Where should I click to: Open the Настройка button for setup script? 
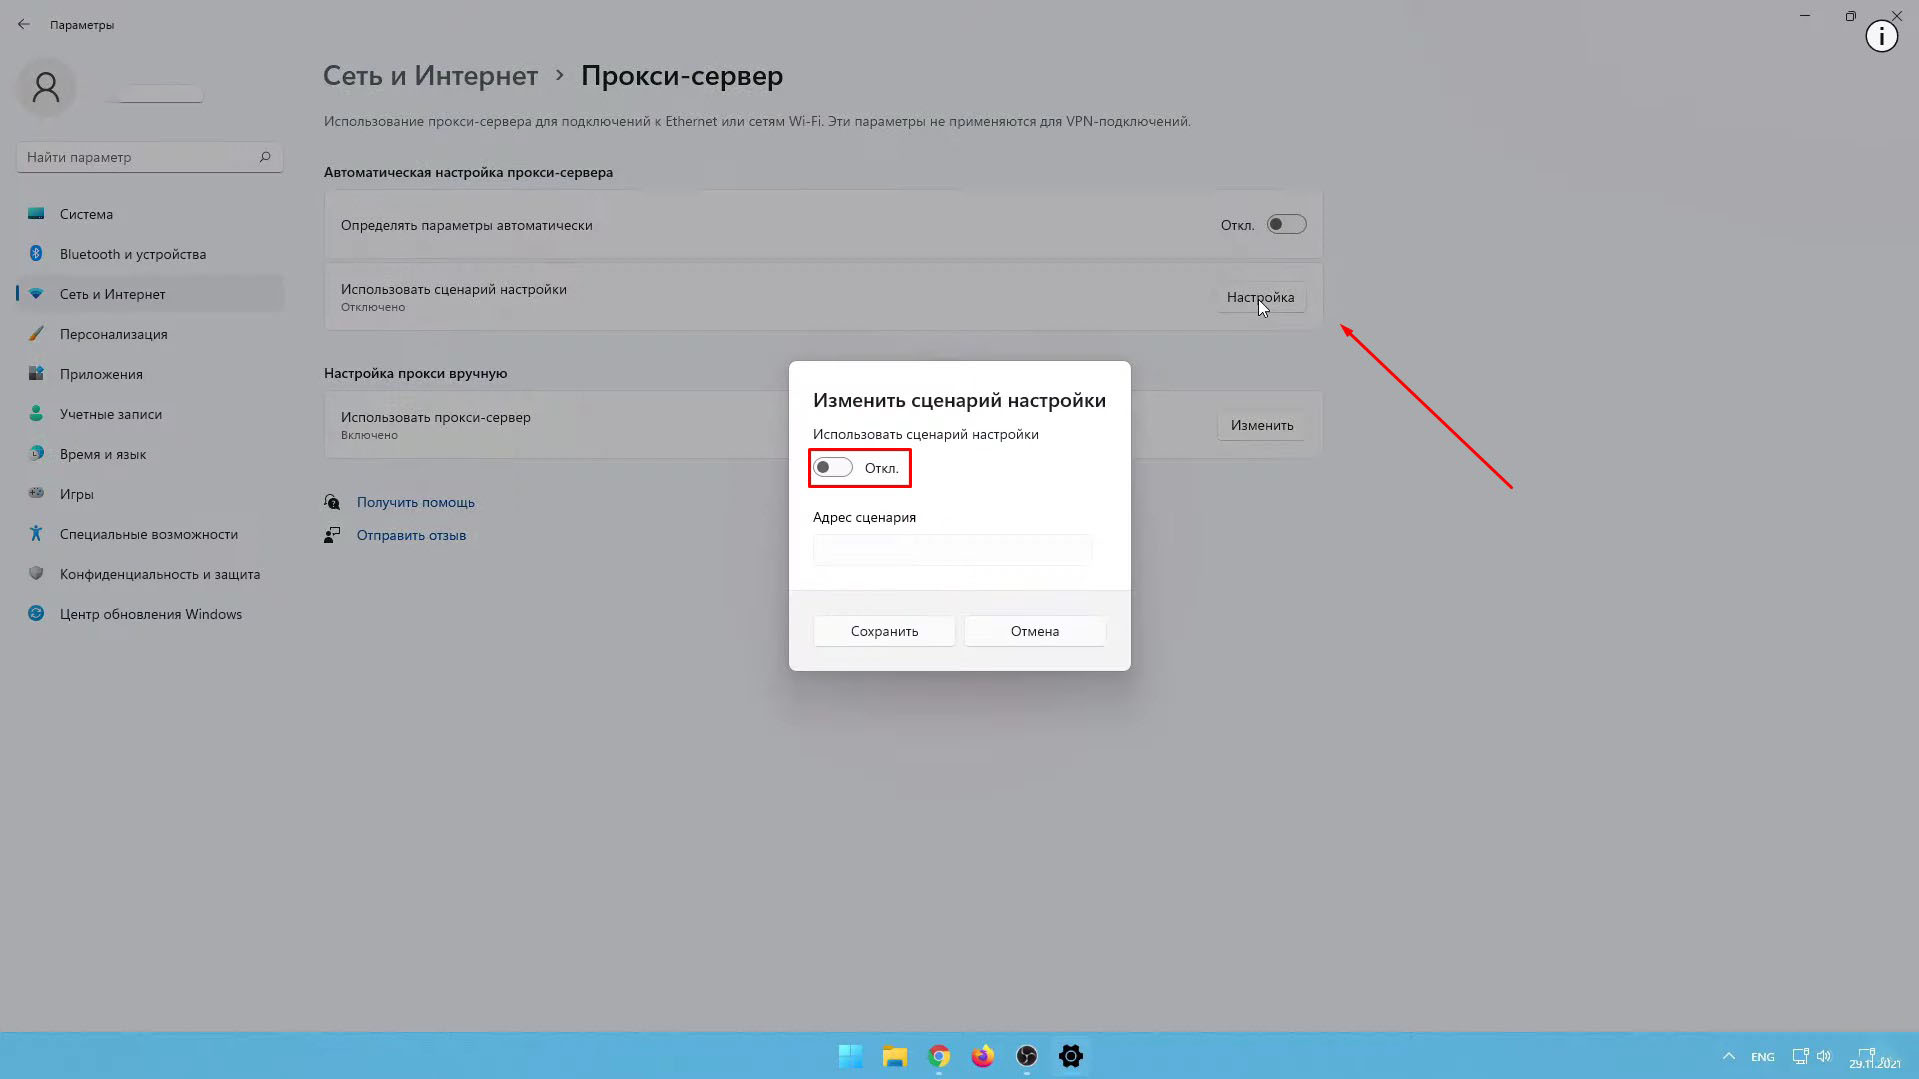(1260, 297)
